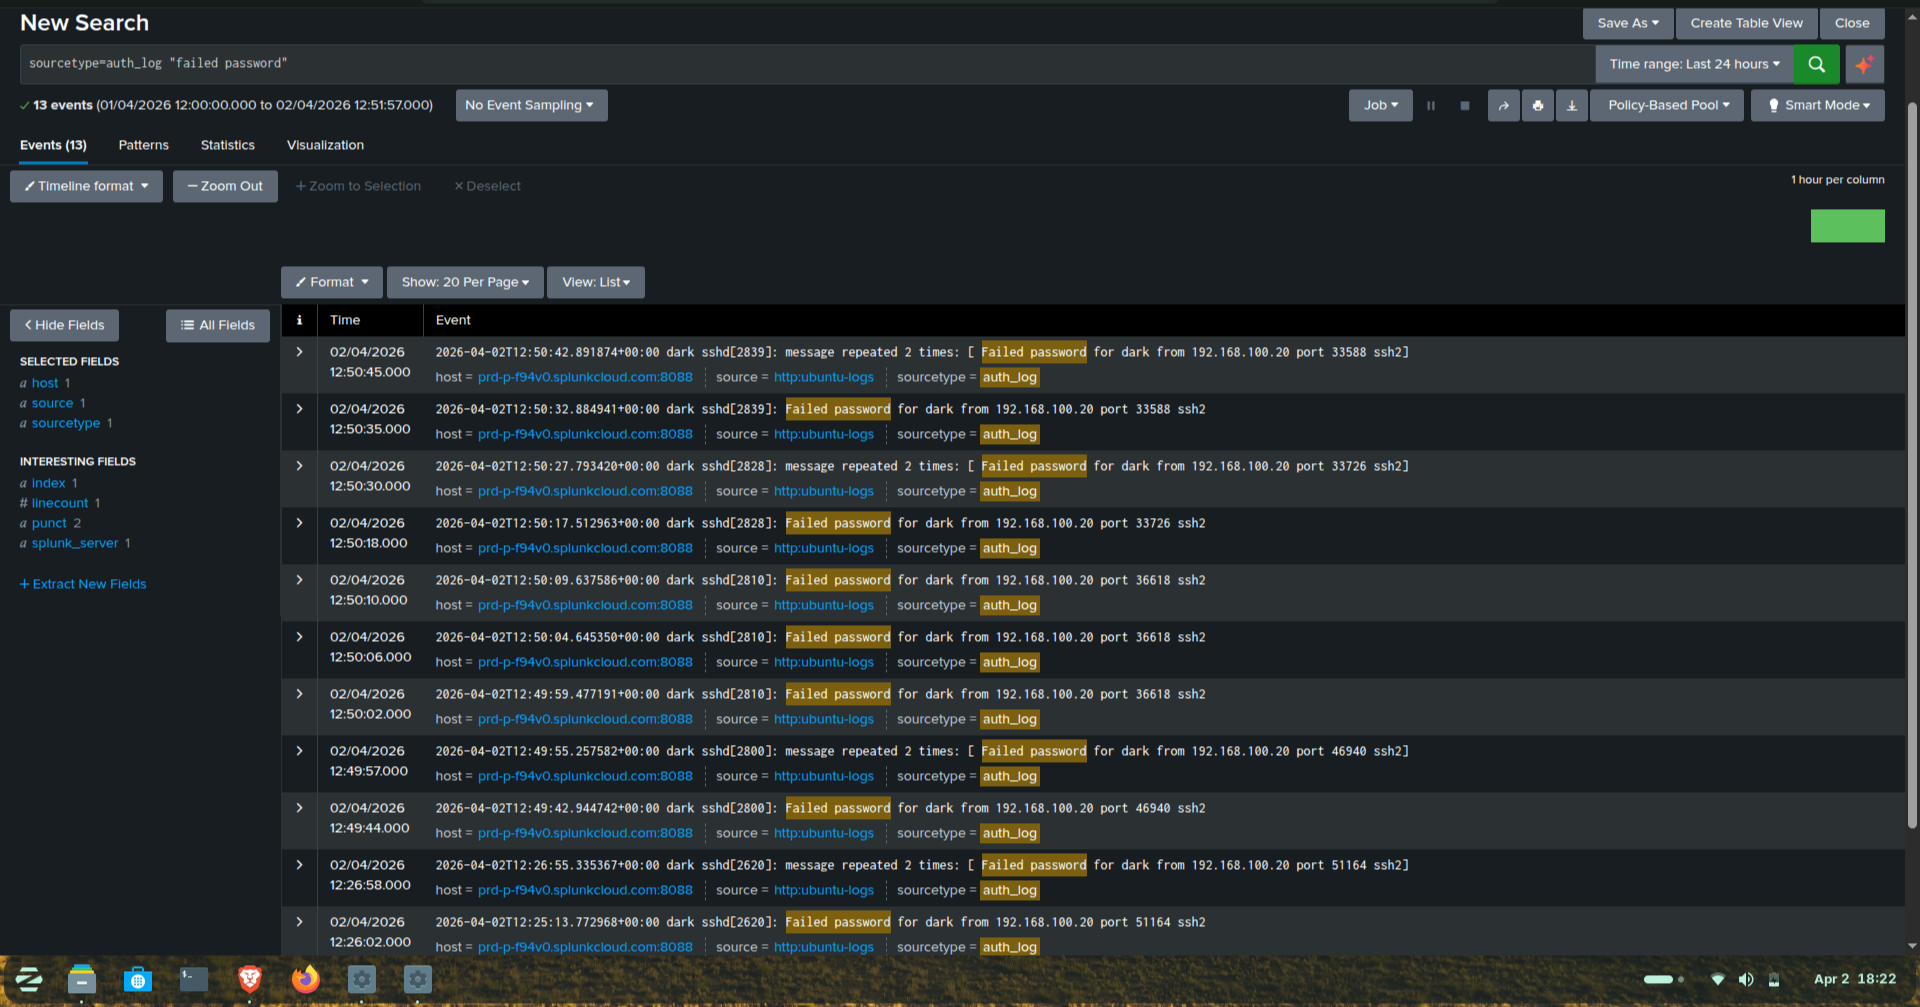Run the search with the green magnifier button

tap(1816, 64)
